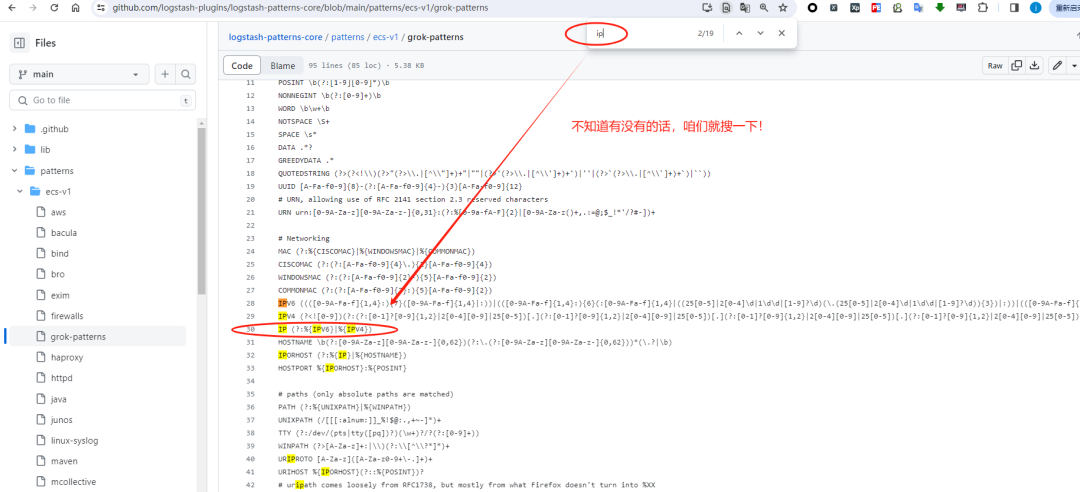Bookmark this page with the star
This screenshot has width=1080, height=492.
(x=782, y=8)
